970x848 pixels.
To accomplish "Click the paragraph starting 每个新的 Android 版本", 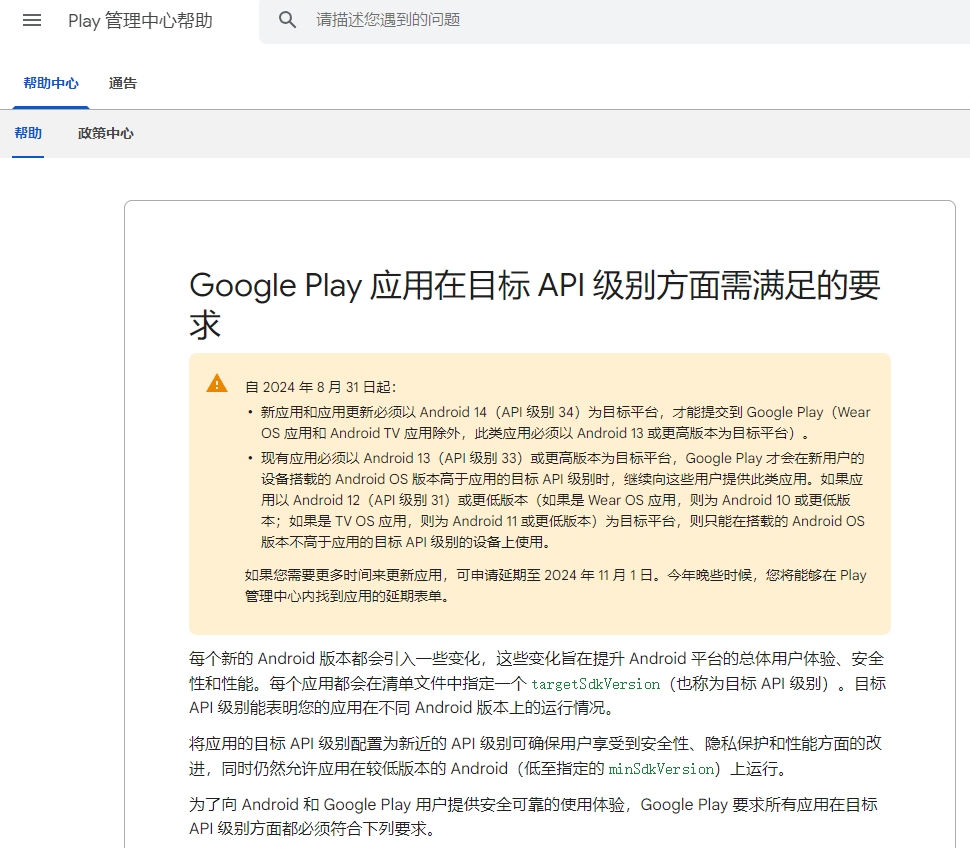I will pyautogui.click(x=538, y=683).
